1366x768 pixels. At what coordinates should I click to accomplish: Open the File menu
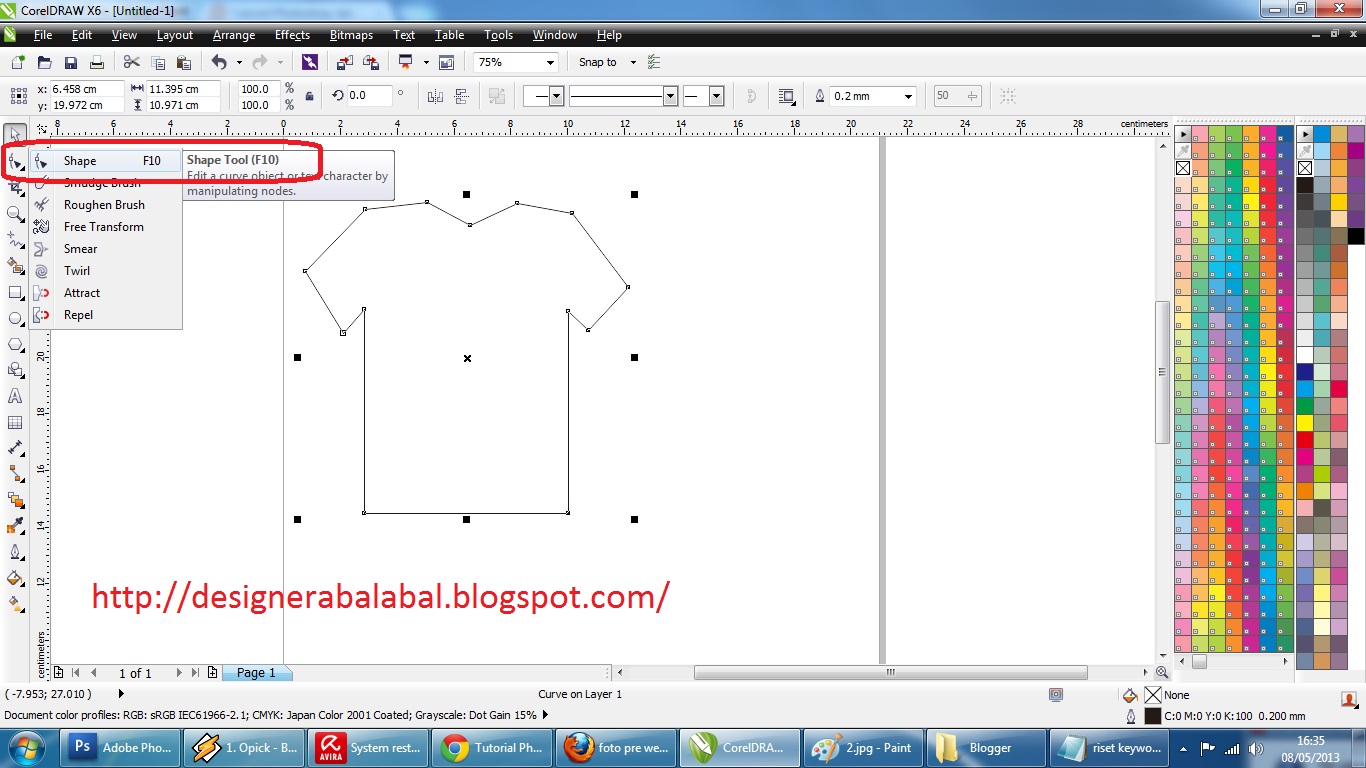[43, 35]
